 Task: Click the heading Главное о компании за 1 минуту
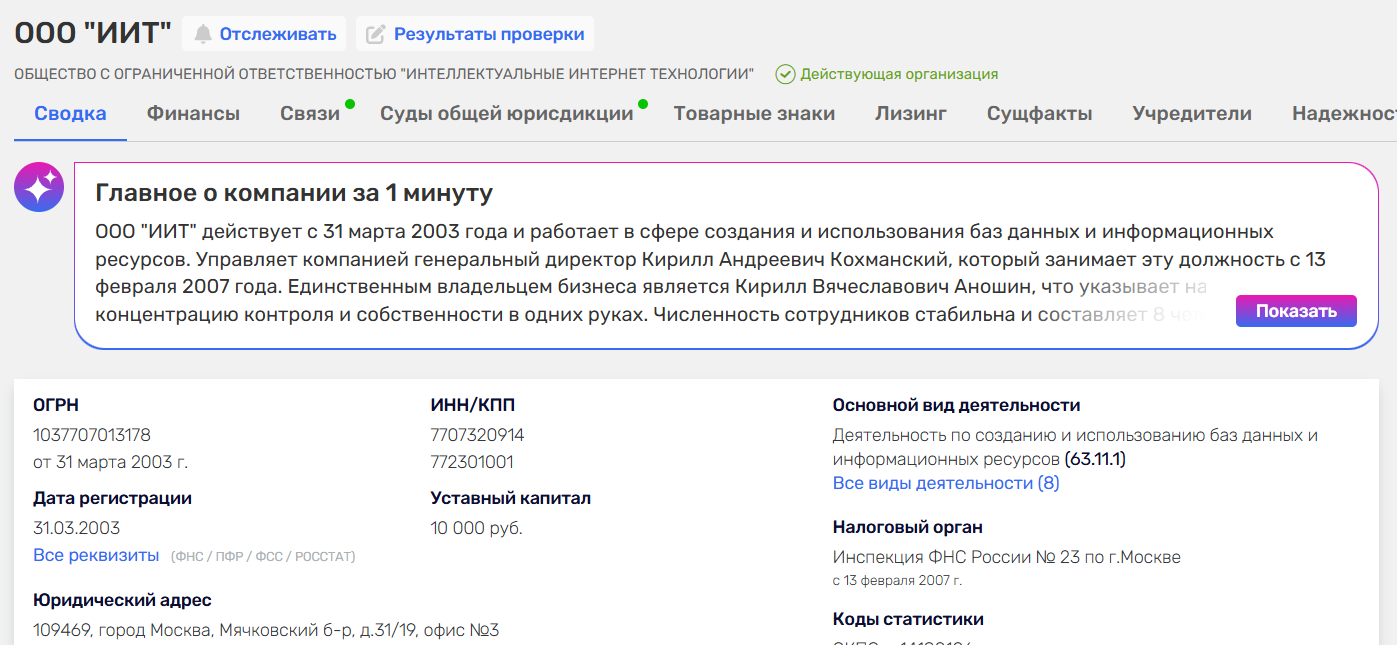[294, 193]
